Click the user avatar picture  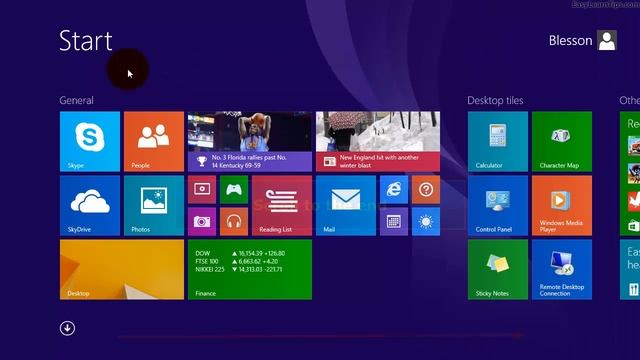607,40
